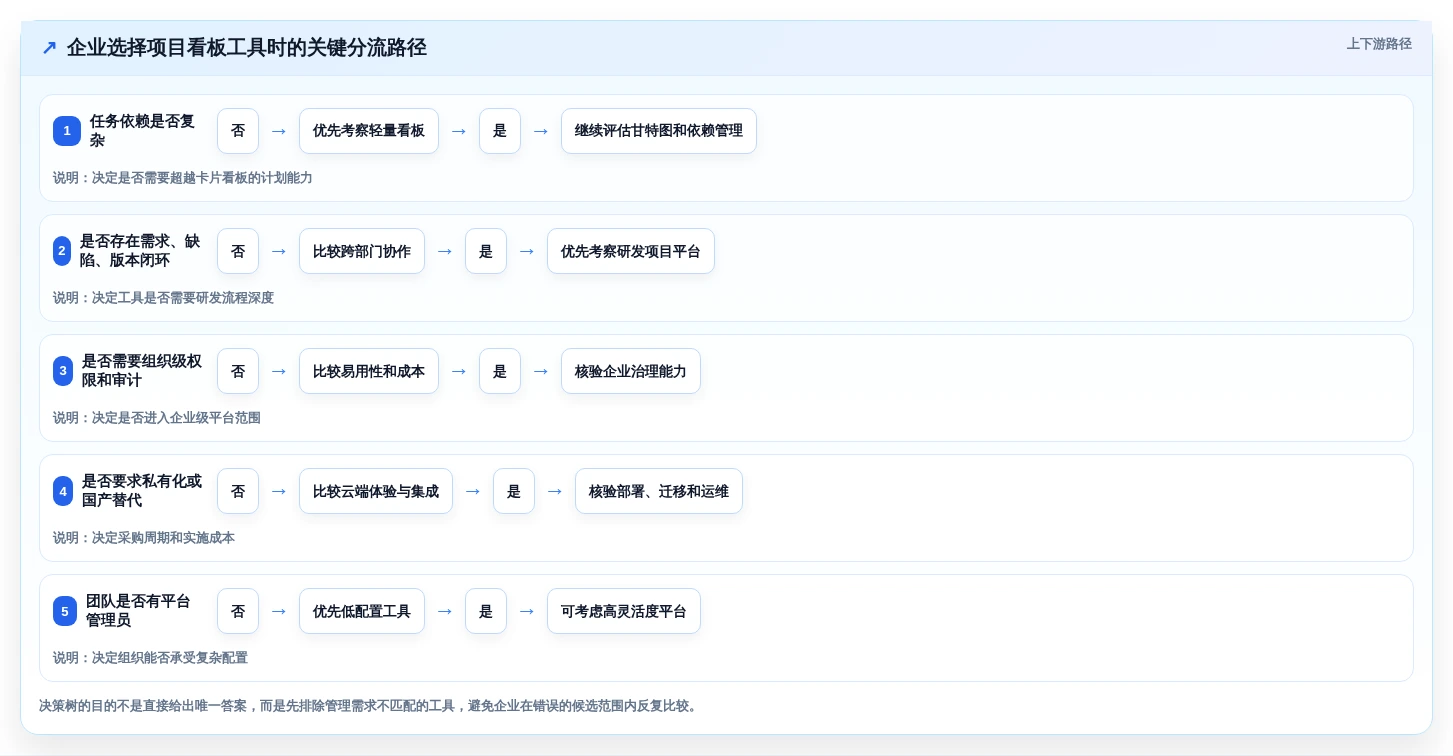Click 核验企业治理能力 box
This screenshot has width=1453, height=756.
pyautogui.click(x=631, y=371)
